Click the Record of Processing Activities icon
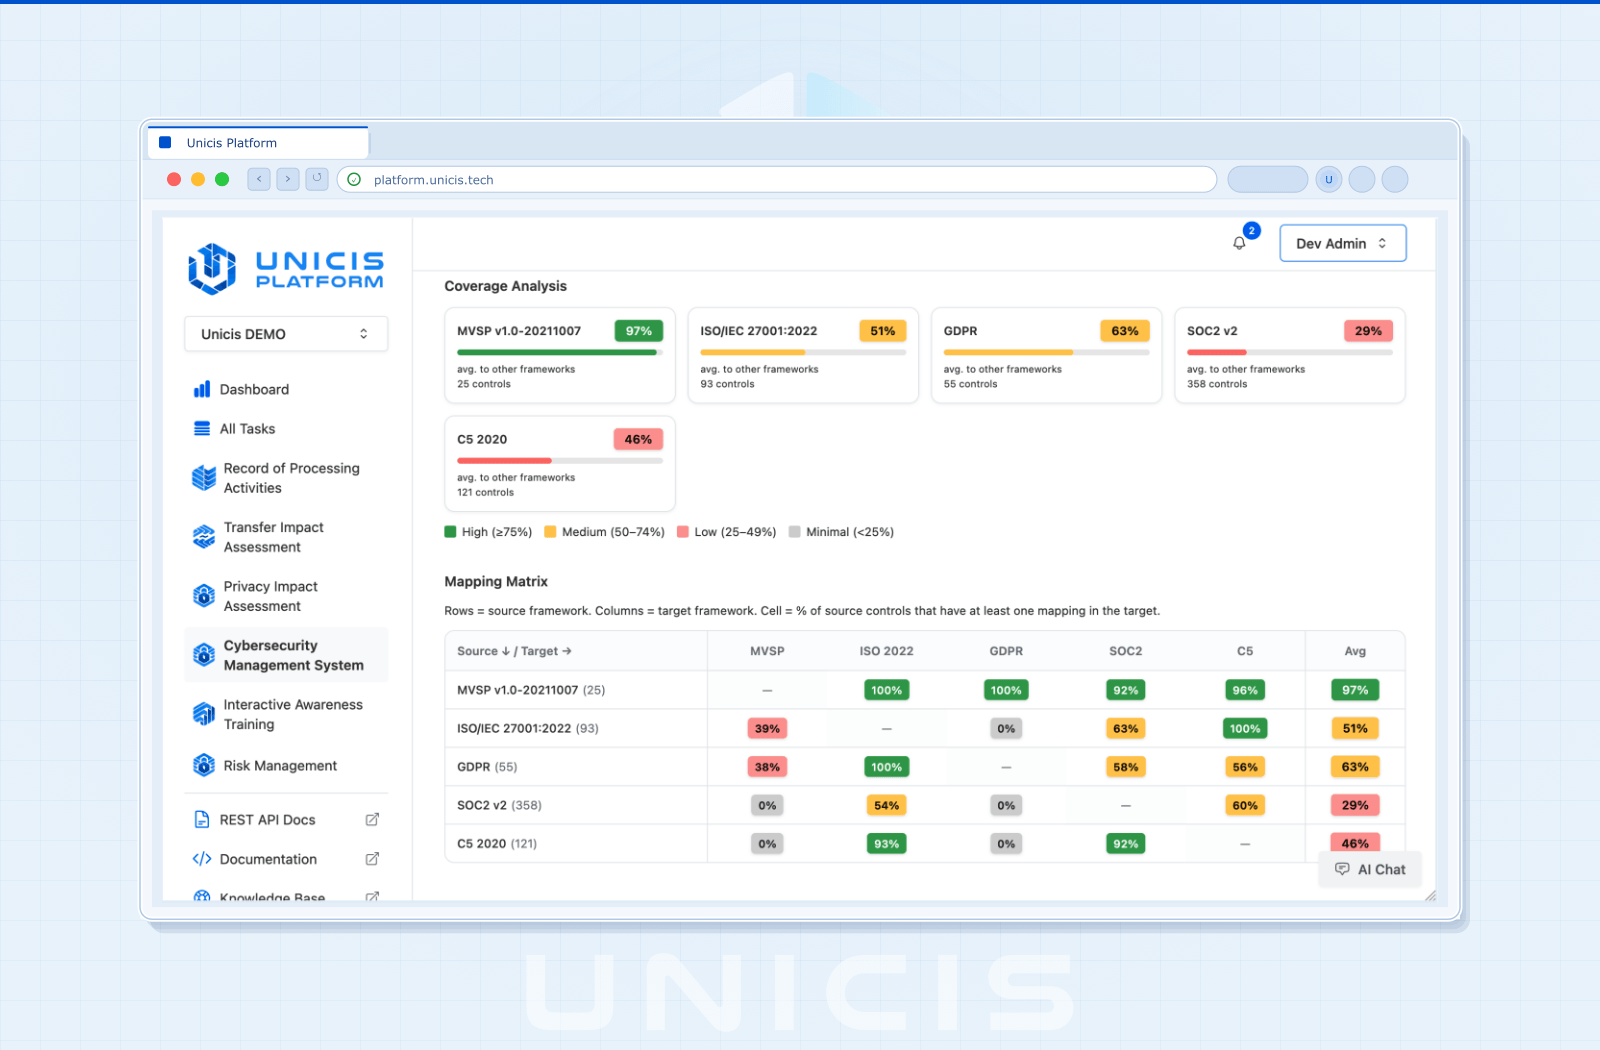This screenshot has height=1050, width=1600. pos(204,478)
